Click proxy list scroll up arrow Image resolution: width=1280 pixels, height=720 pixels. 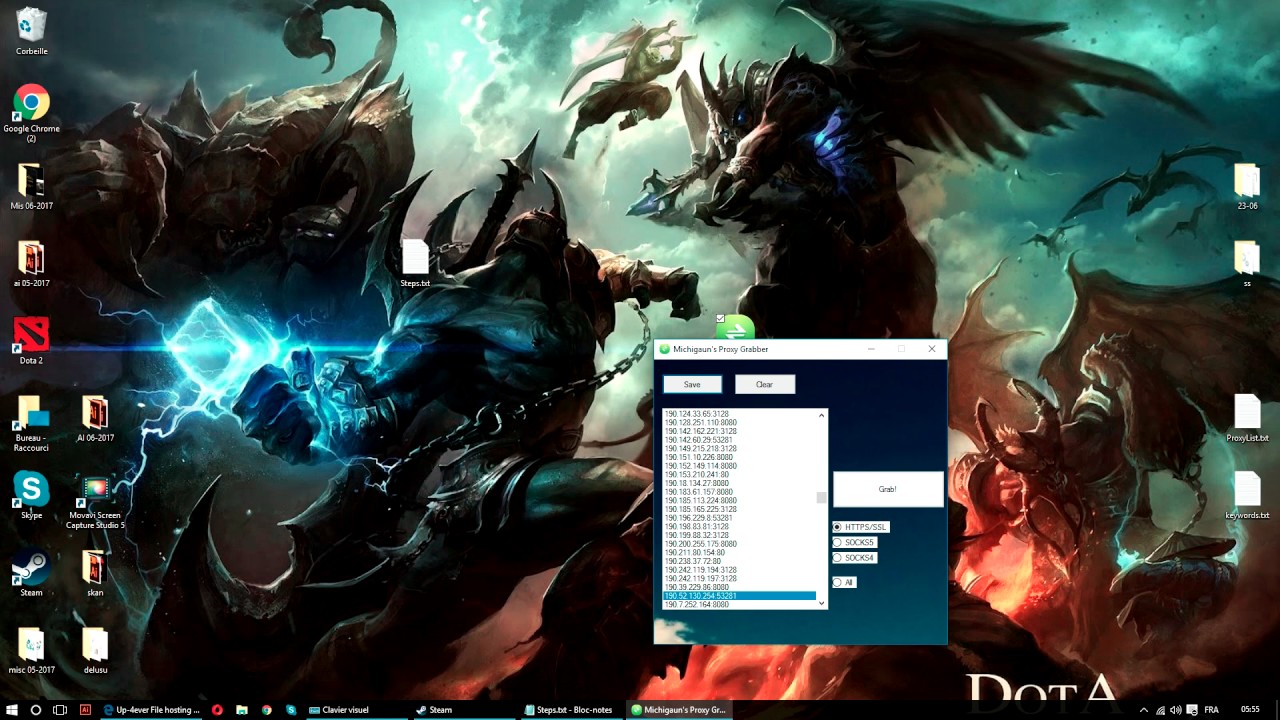pyautogui.click(x=822, y=414)
